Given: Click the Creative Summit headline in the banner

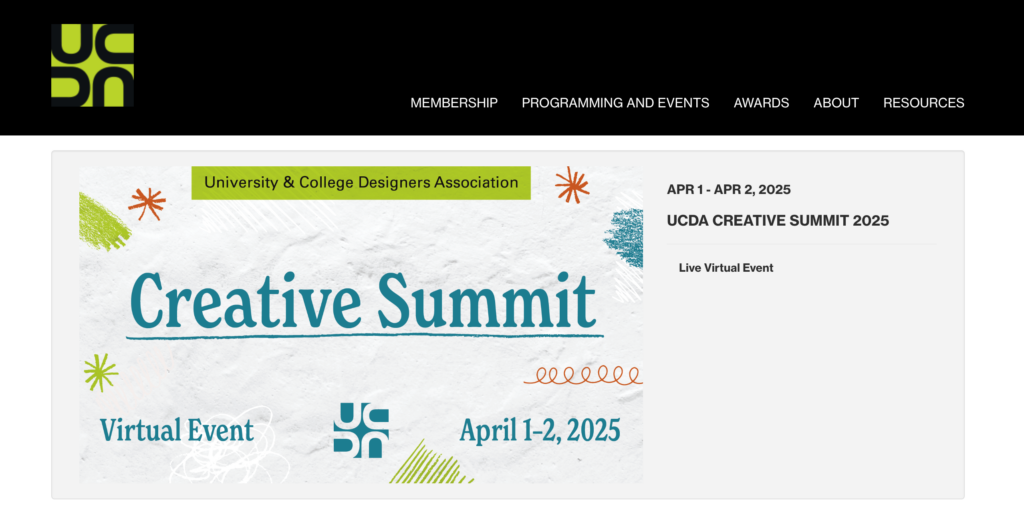Looking at the screenshot, I should click(x=363, y=300).
